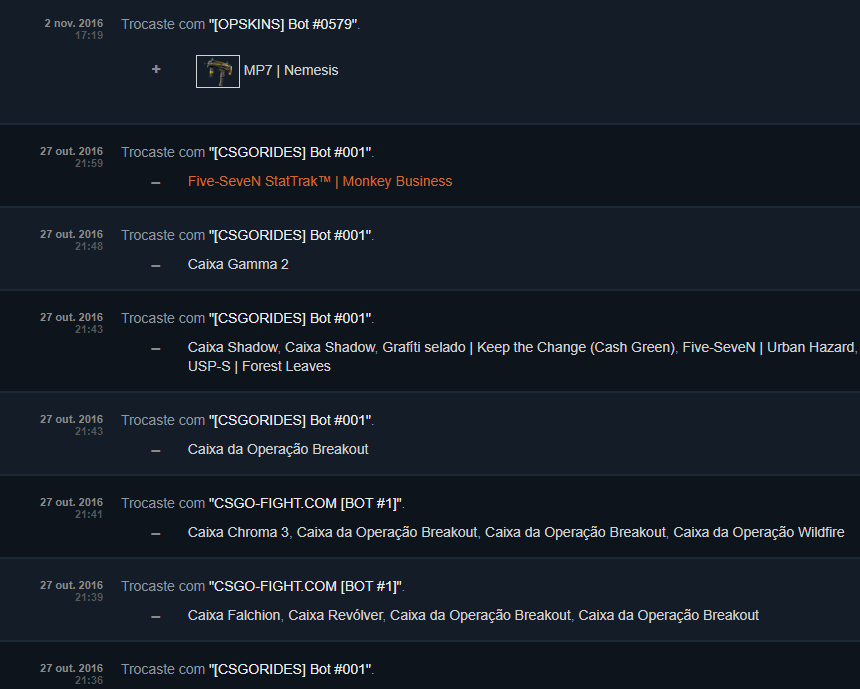
Task: Click the minus icon beside Caixa Gamma 2
Action: (156, 266)
